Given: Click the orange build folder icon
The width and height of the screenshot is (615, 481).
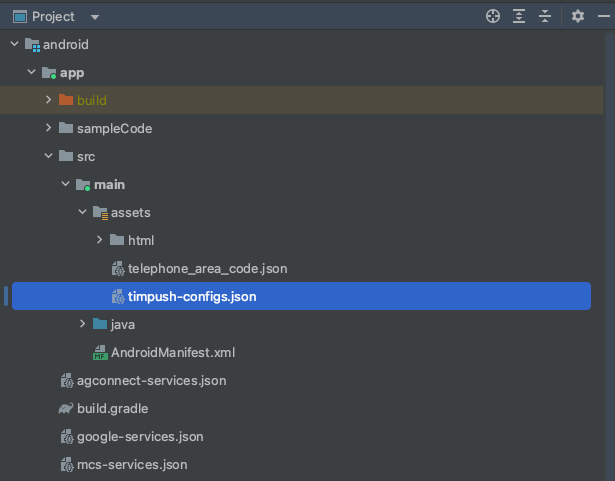Looking at the screenshot, I should [66, 100].
